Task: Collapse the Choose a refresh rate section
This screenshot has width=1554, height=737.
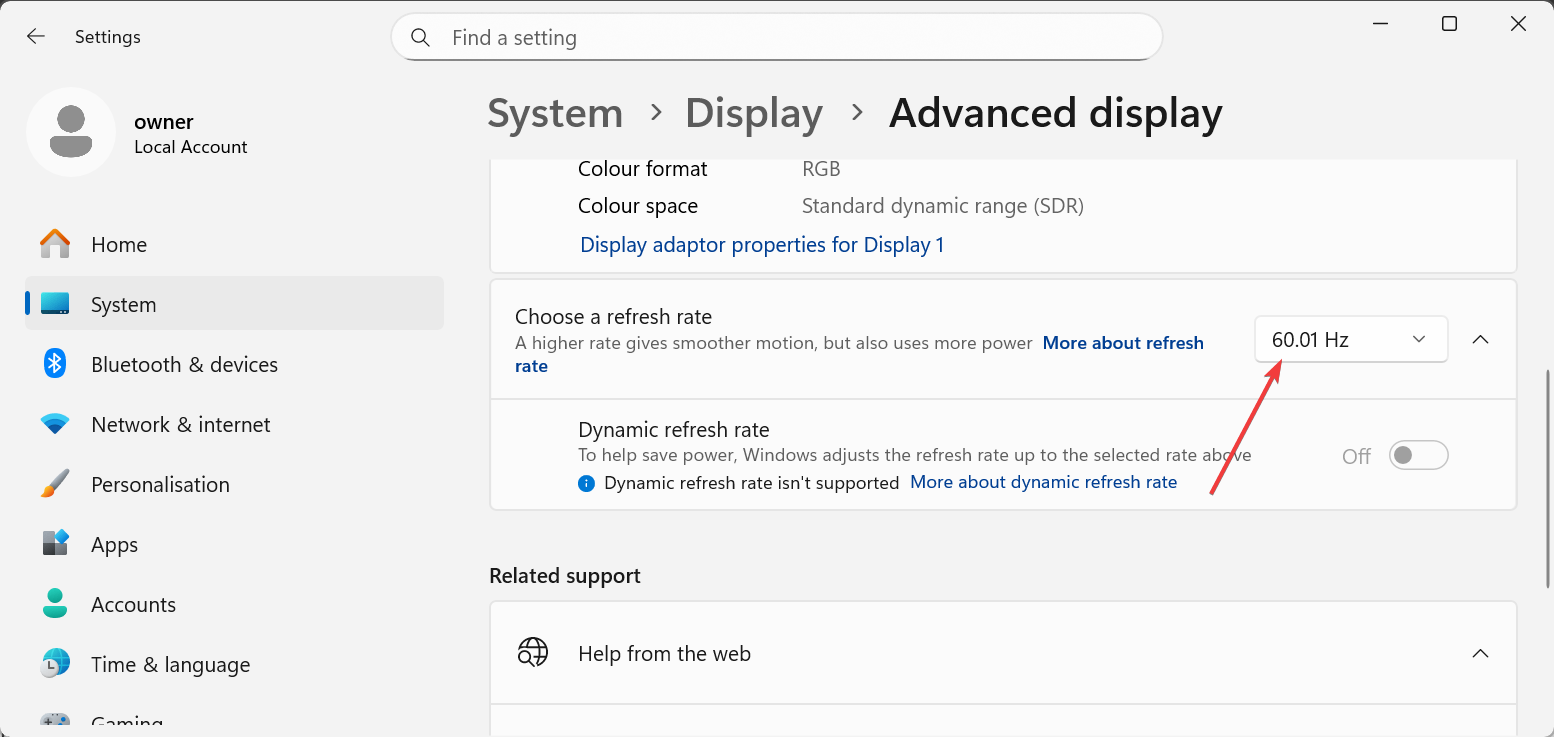Action: pos(1481,340)
